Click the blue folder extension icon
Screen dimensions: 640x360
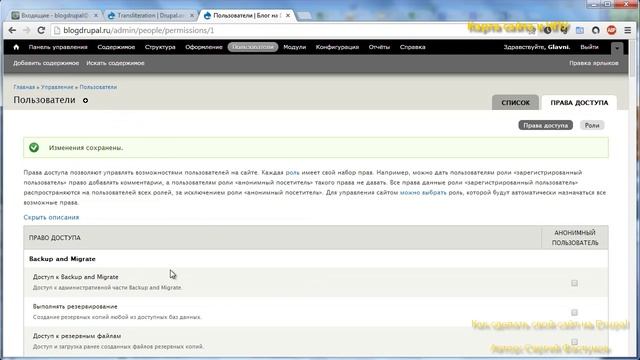click(x=580, y=30)
